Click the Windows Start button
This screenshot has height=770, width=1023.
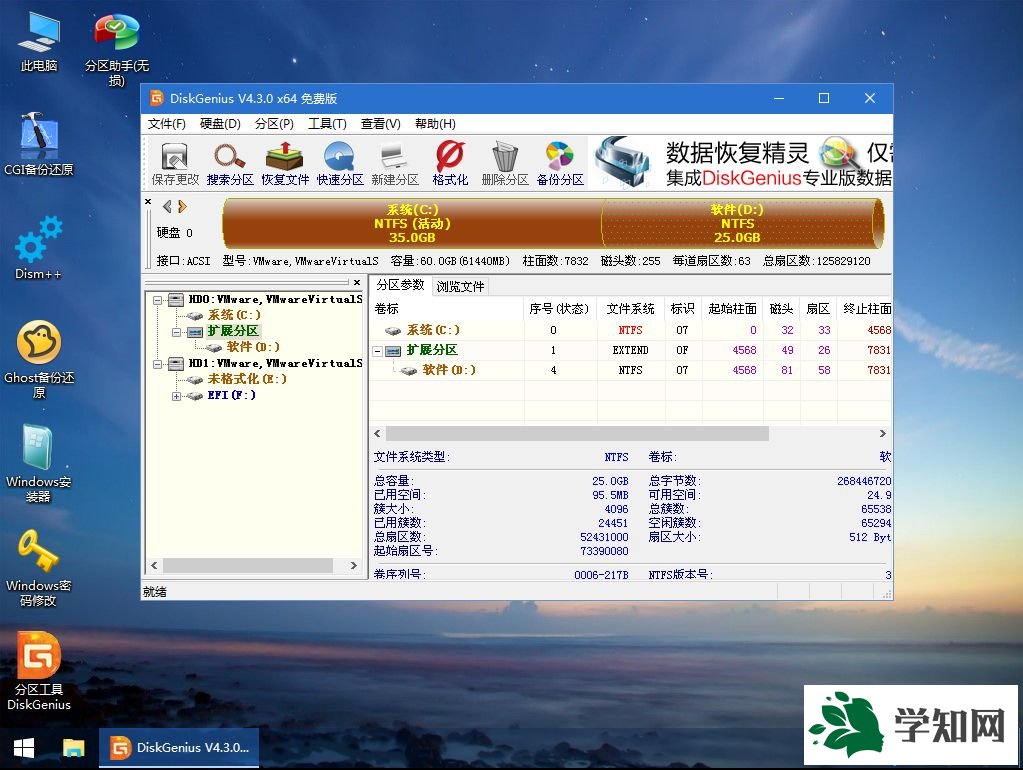pyautogui.click(x=22, y=748)
